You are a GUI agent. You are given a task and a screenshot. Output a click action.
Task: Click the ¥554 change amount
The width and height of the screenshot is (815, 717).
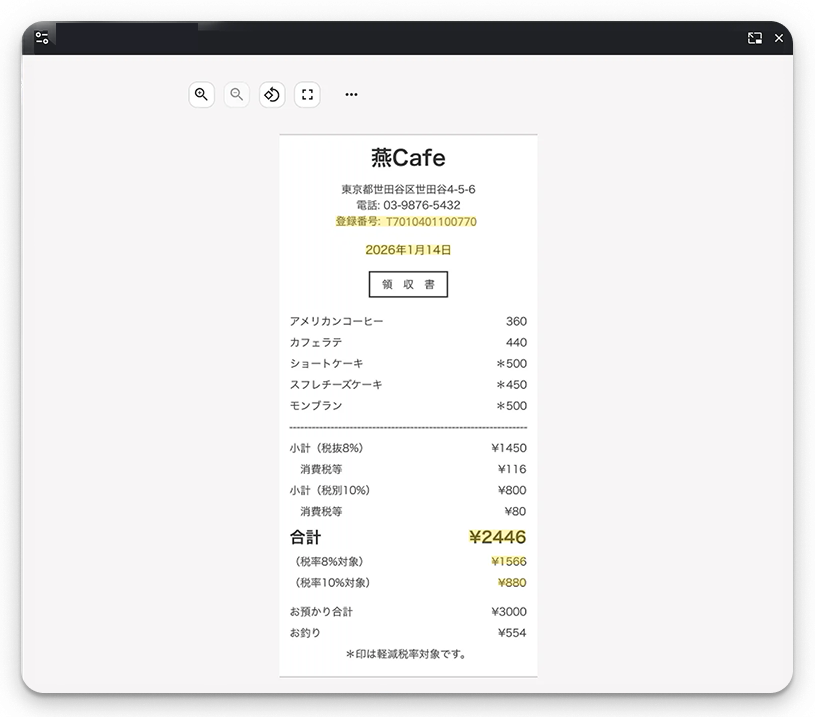(512, 633)
